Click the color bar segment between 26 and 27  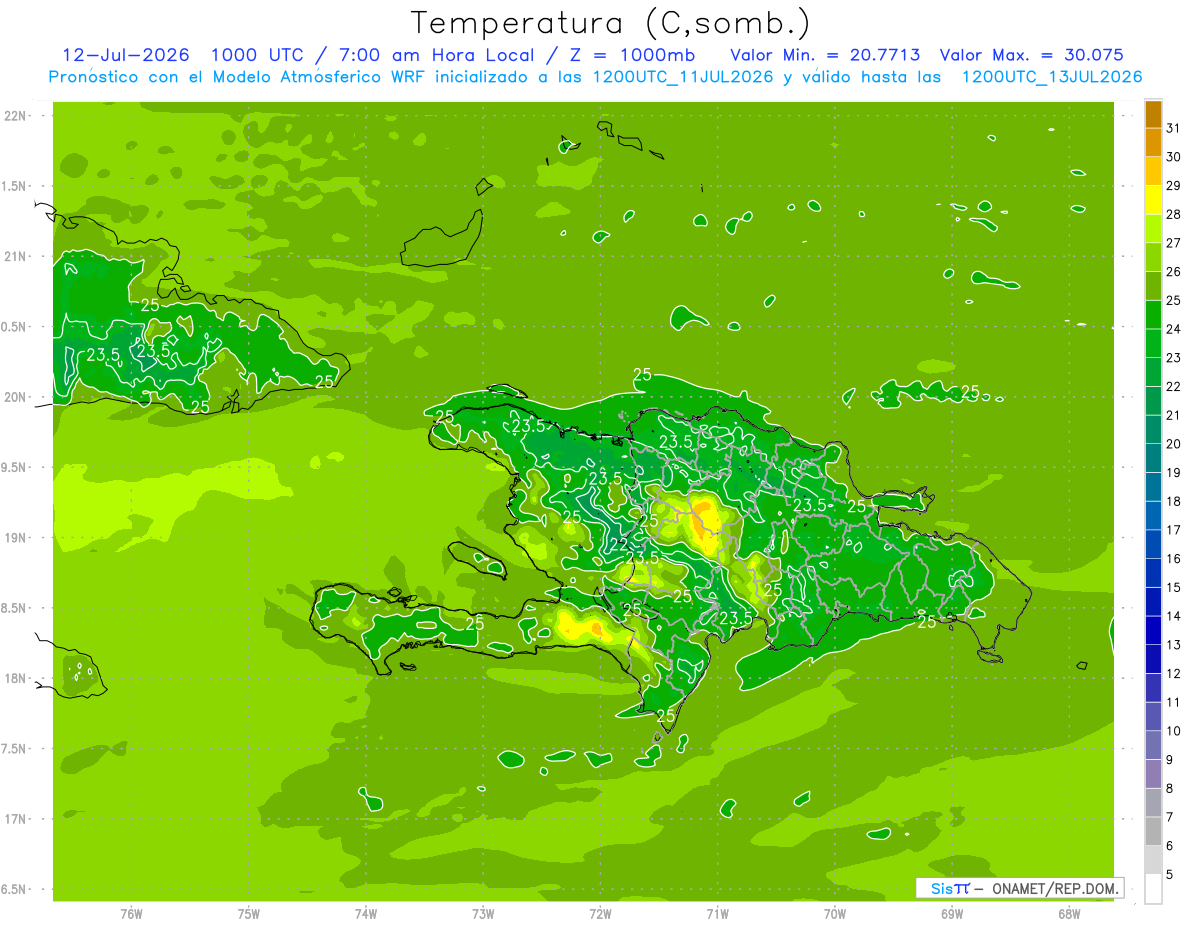(1153, 257)
